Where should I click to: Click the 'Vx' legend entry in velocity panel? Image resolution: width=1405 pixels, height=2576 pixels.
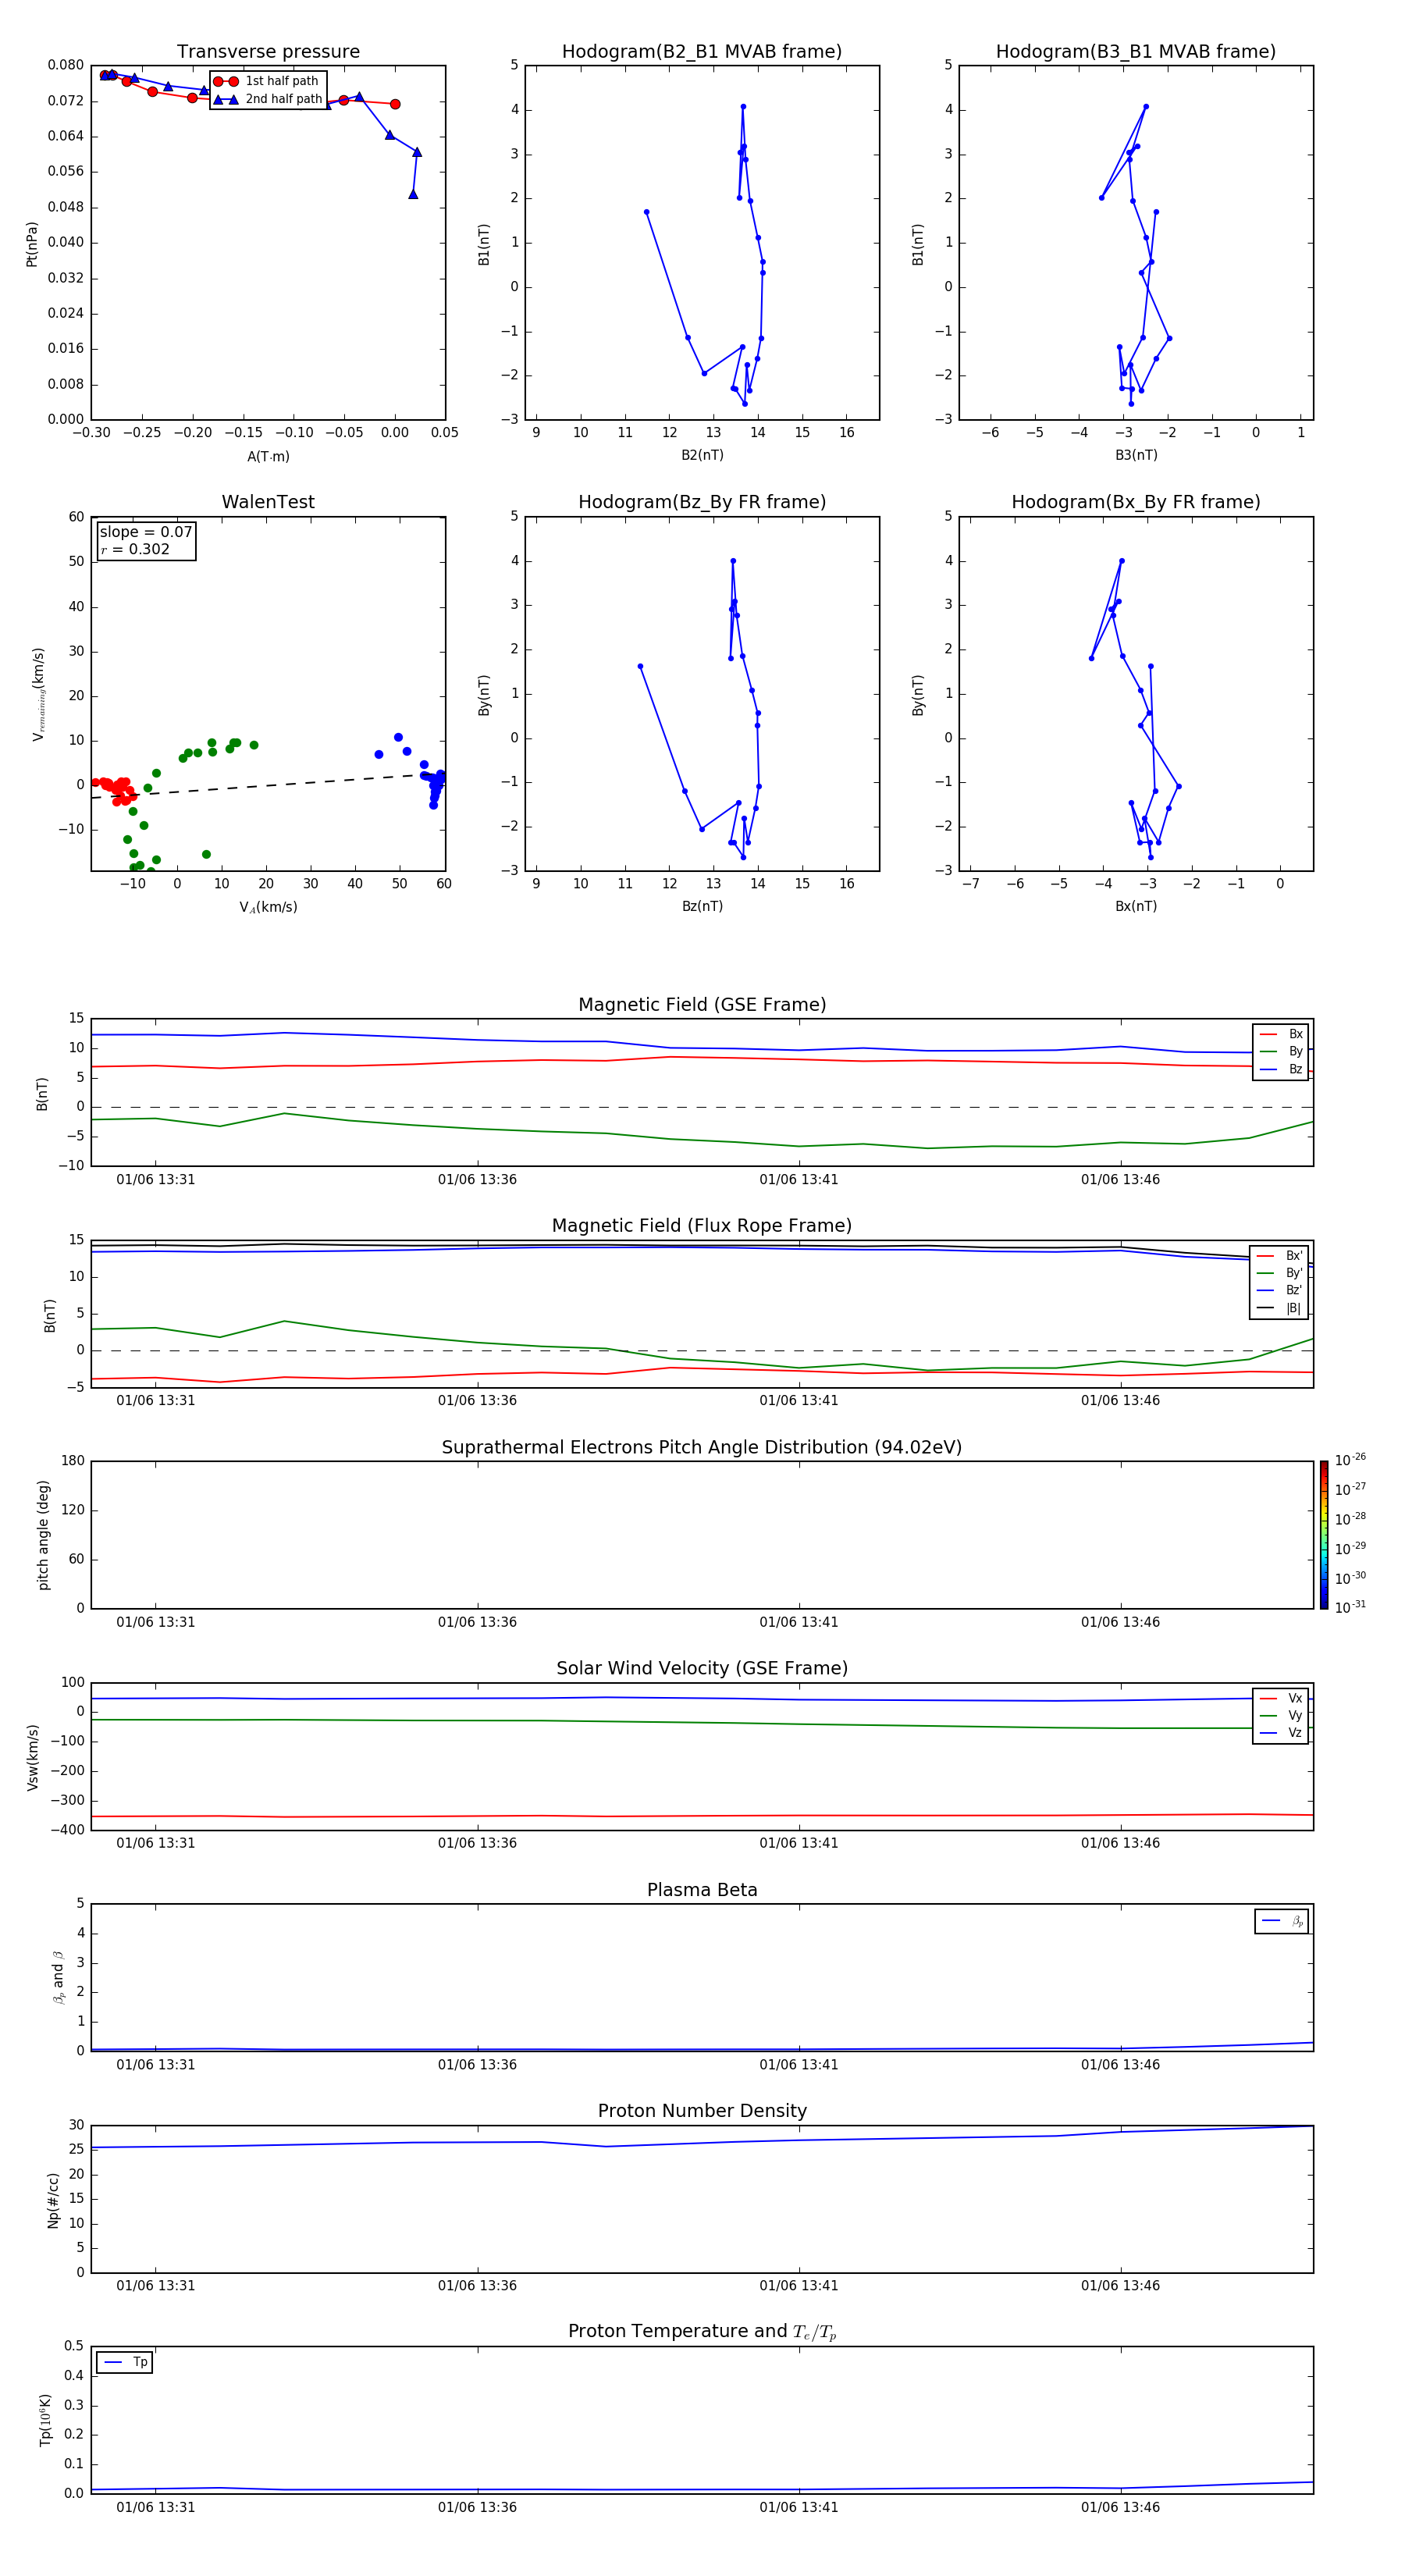pyautogui.click(x=1281, y=1698)
